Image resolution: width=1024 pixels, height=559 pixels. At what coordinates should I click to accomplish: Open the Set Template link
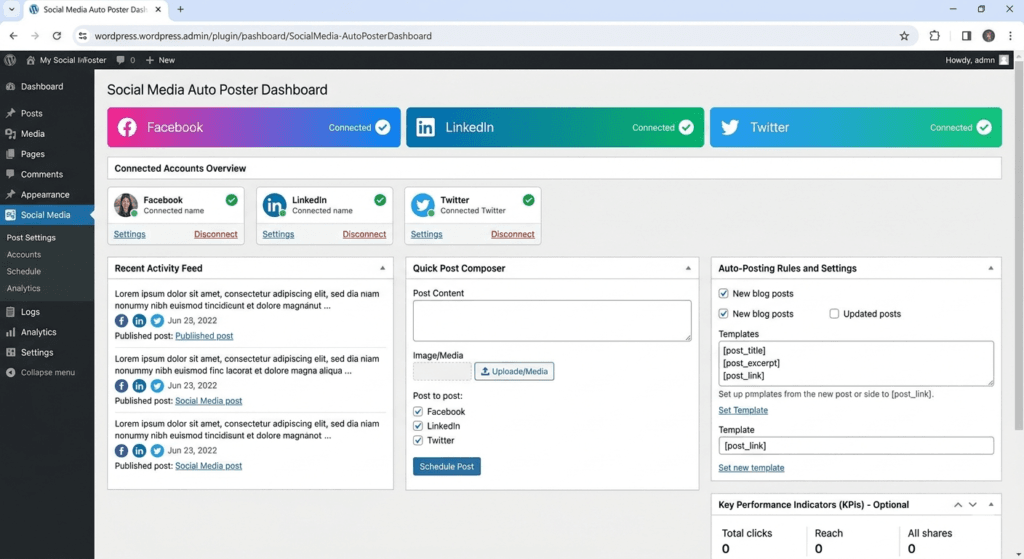tap(743, 410)
